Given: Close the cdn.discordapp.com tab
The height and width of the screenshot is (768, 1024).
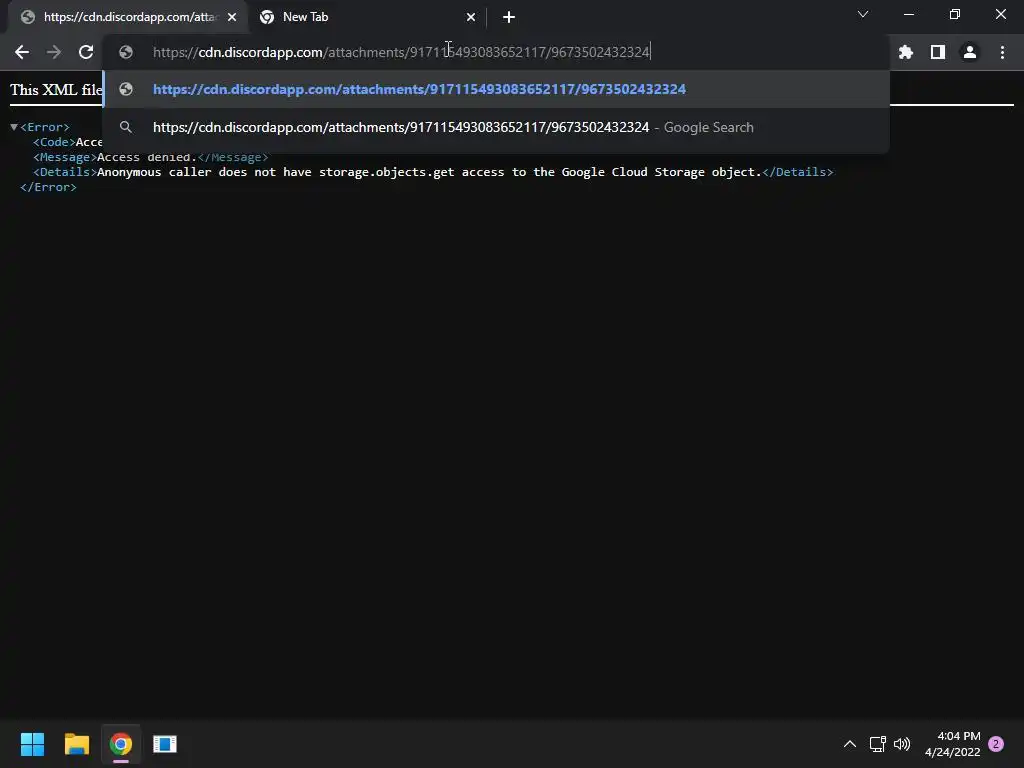Looking at the screenshot, I should point(232,18).
